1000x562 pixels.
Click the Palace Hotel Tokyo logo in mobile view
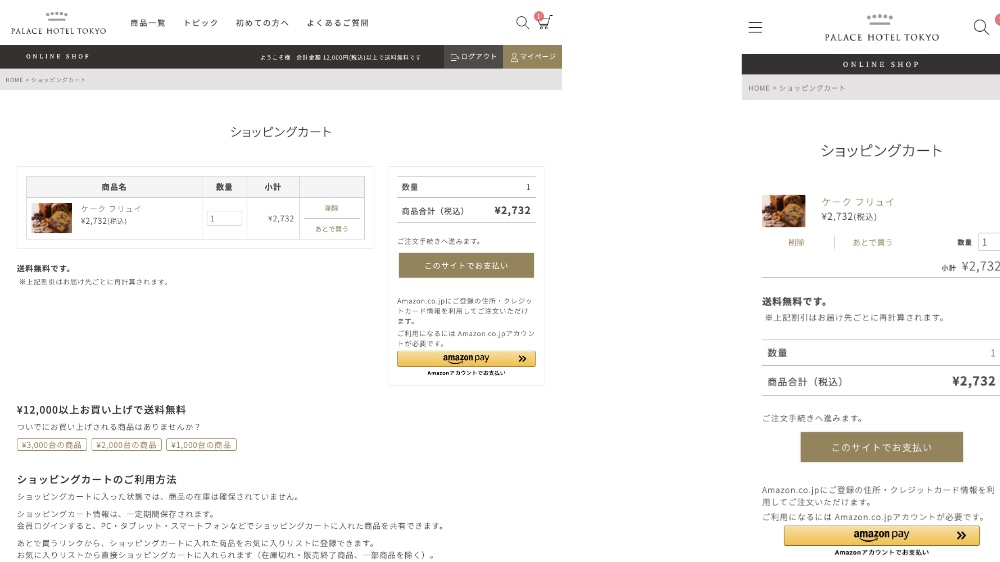(x=881, y=28)
